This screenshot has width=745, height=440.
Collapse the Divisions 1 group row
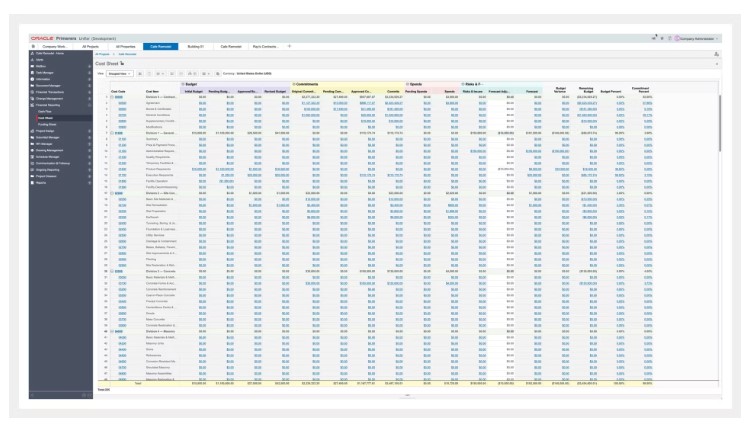coord(112,133)
